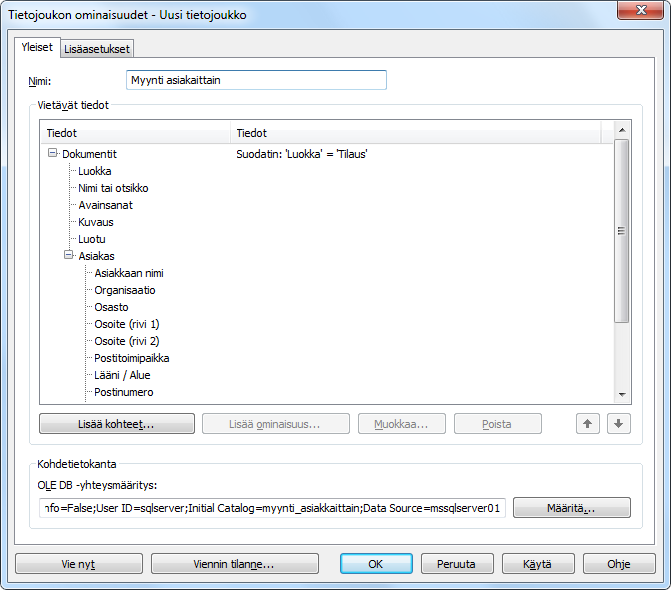Select the Kuvaus row
The image size is (671, 590).
click(95, 222)
